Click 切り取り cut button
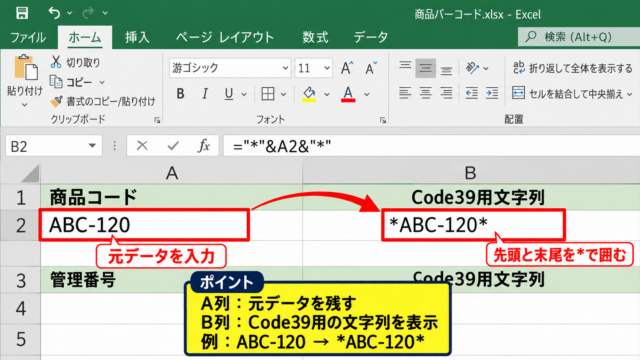 click(x=76, y=62)
